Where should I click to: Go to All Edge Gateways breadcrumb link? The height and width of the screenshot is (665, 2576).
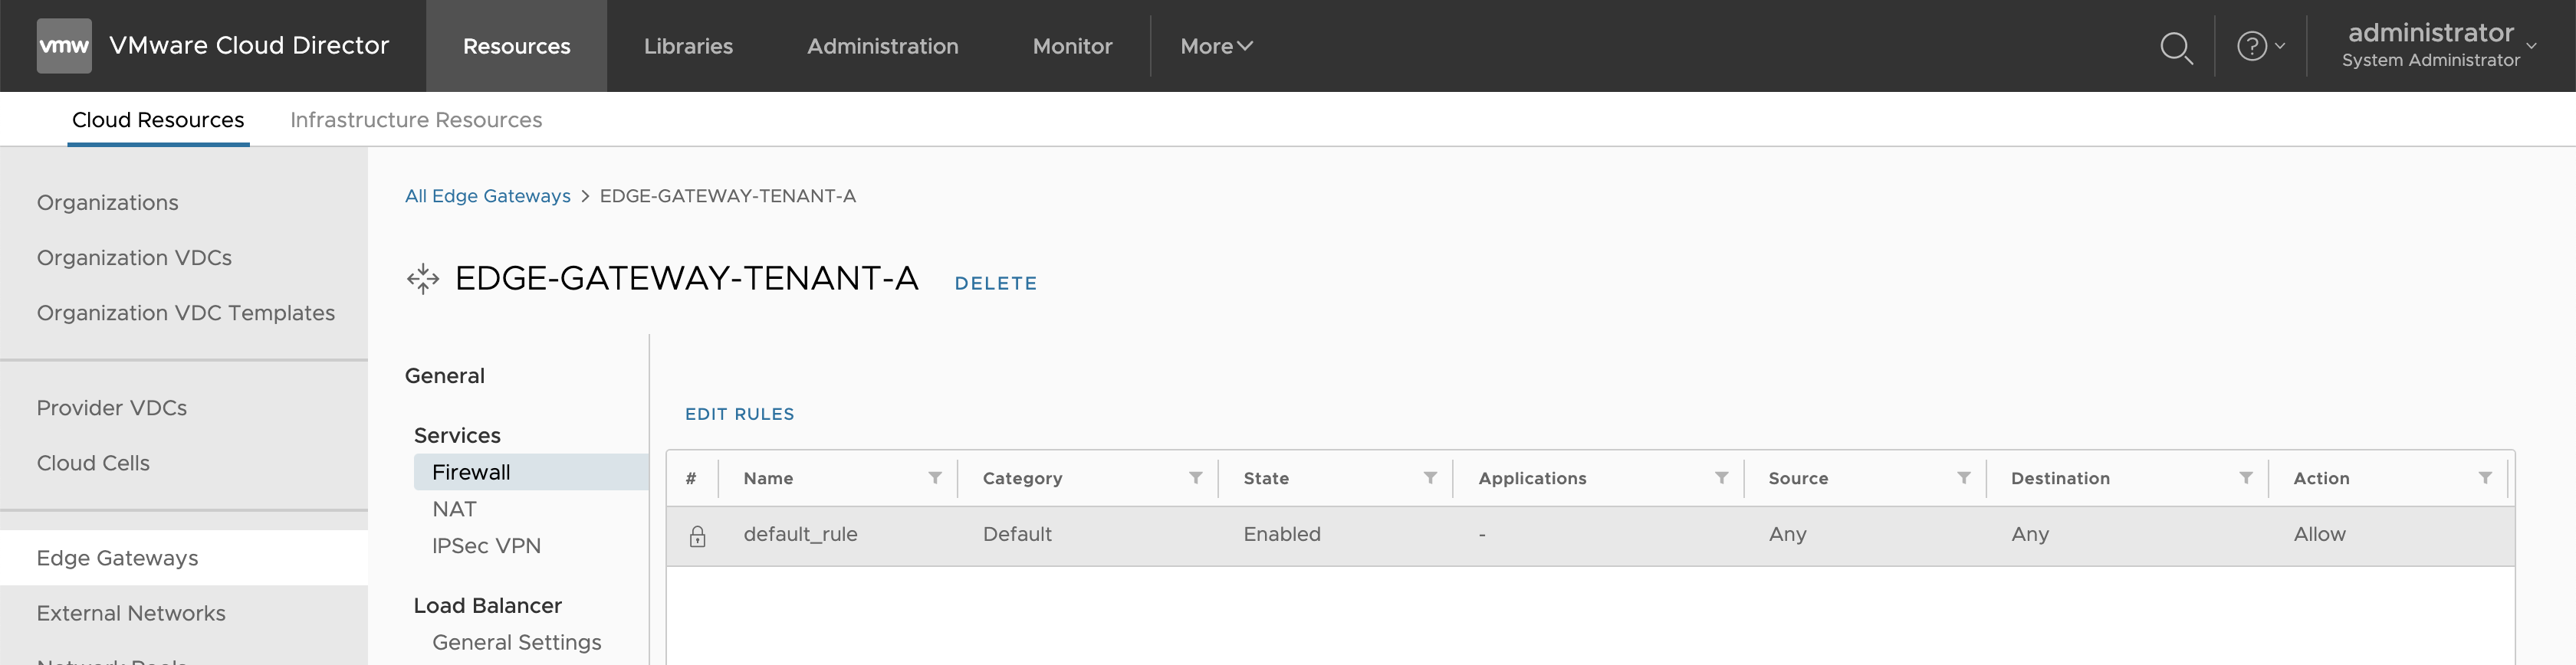click(x=487, y=196)
